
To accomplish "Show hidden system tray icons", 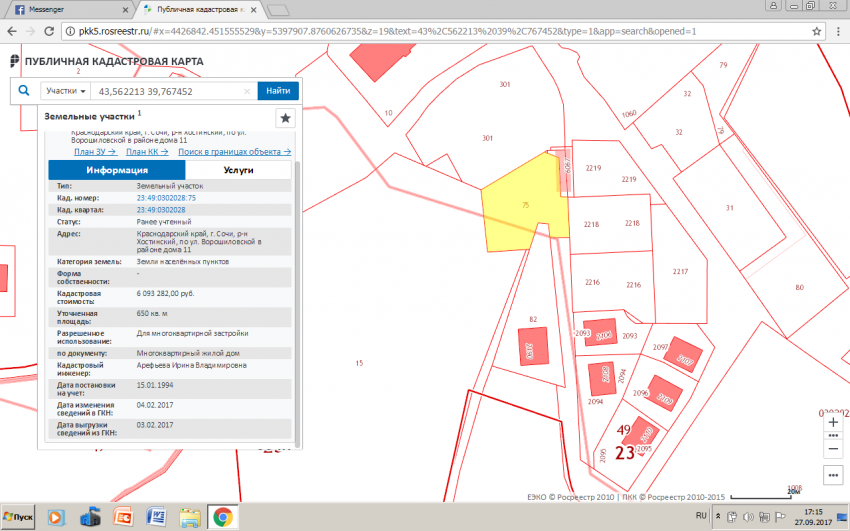I will click(720, 517).
